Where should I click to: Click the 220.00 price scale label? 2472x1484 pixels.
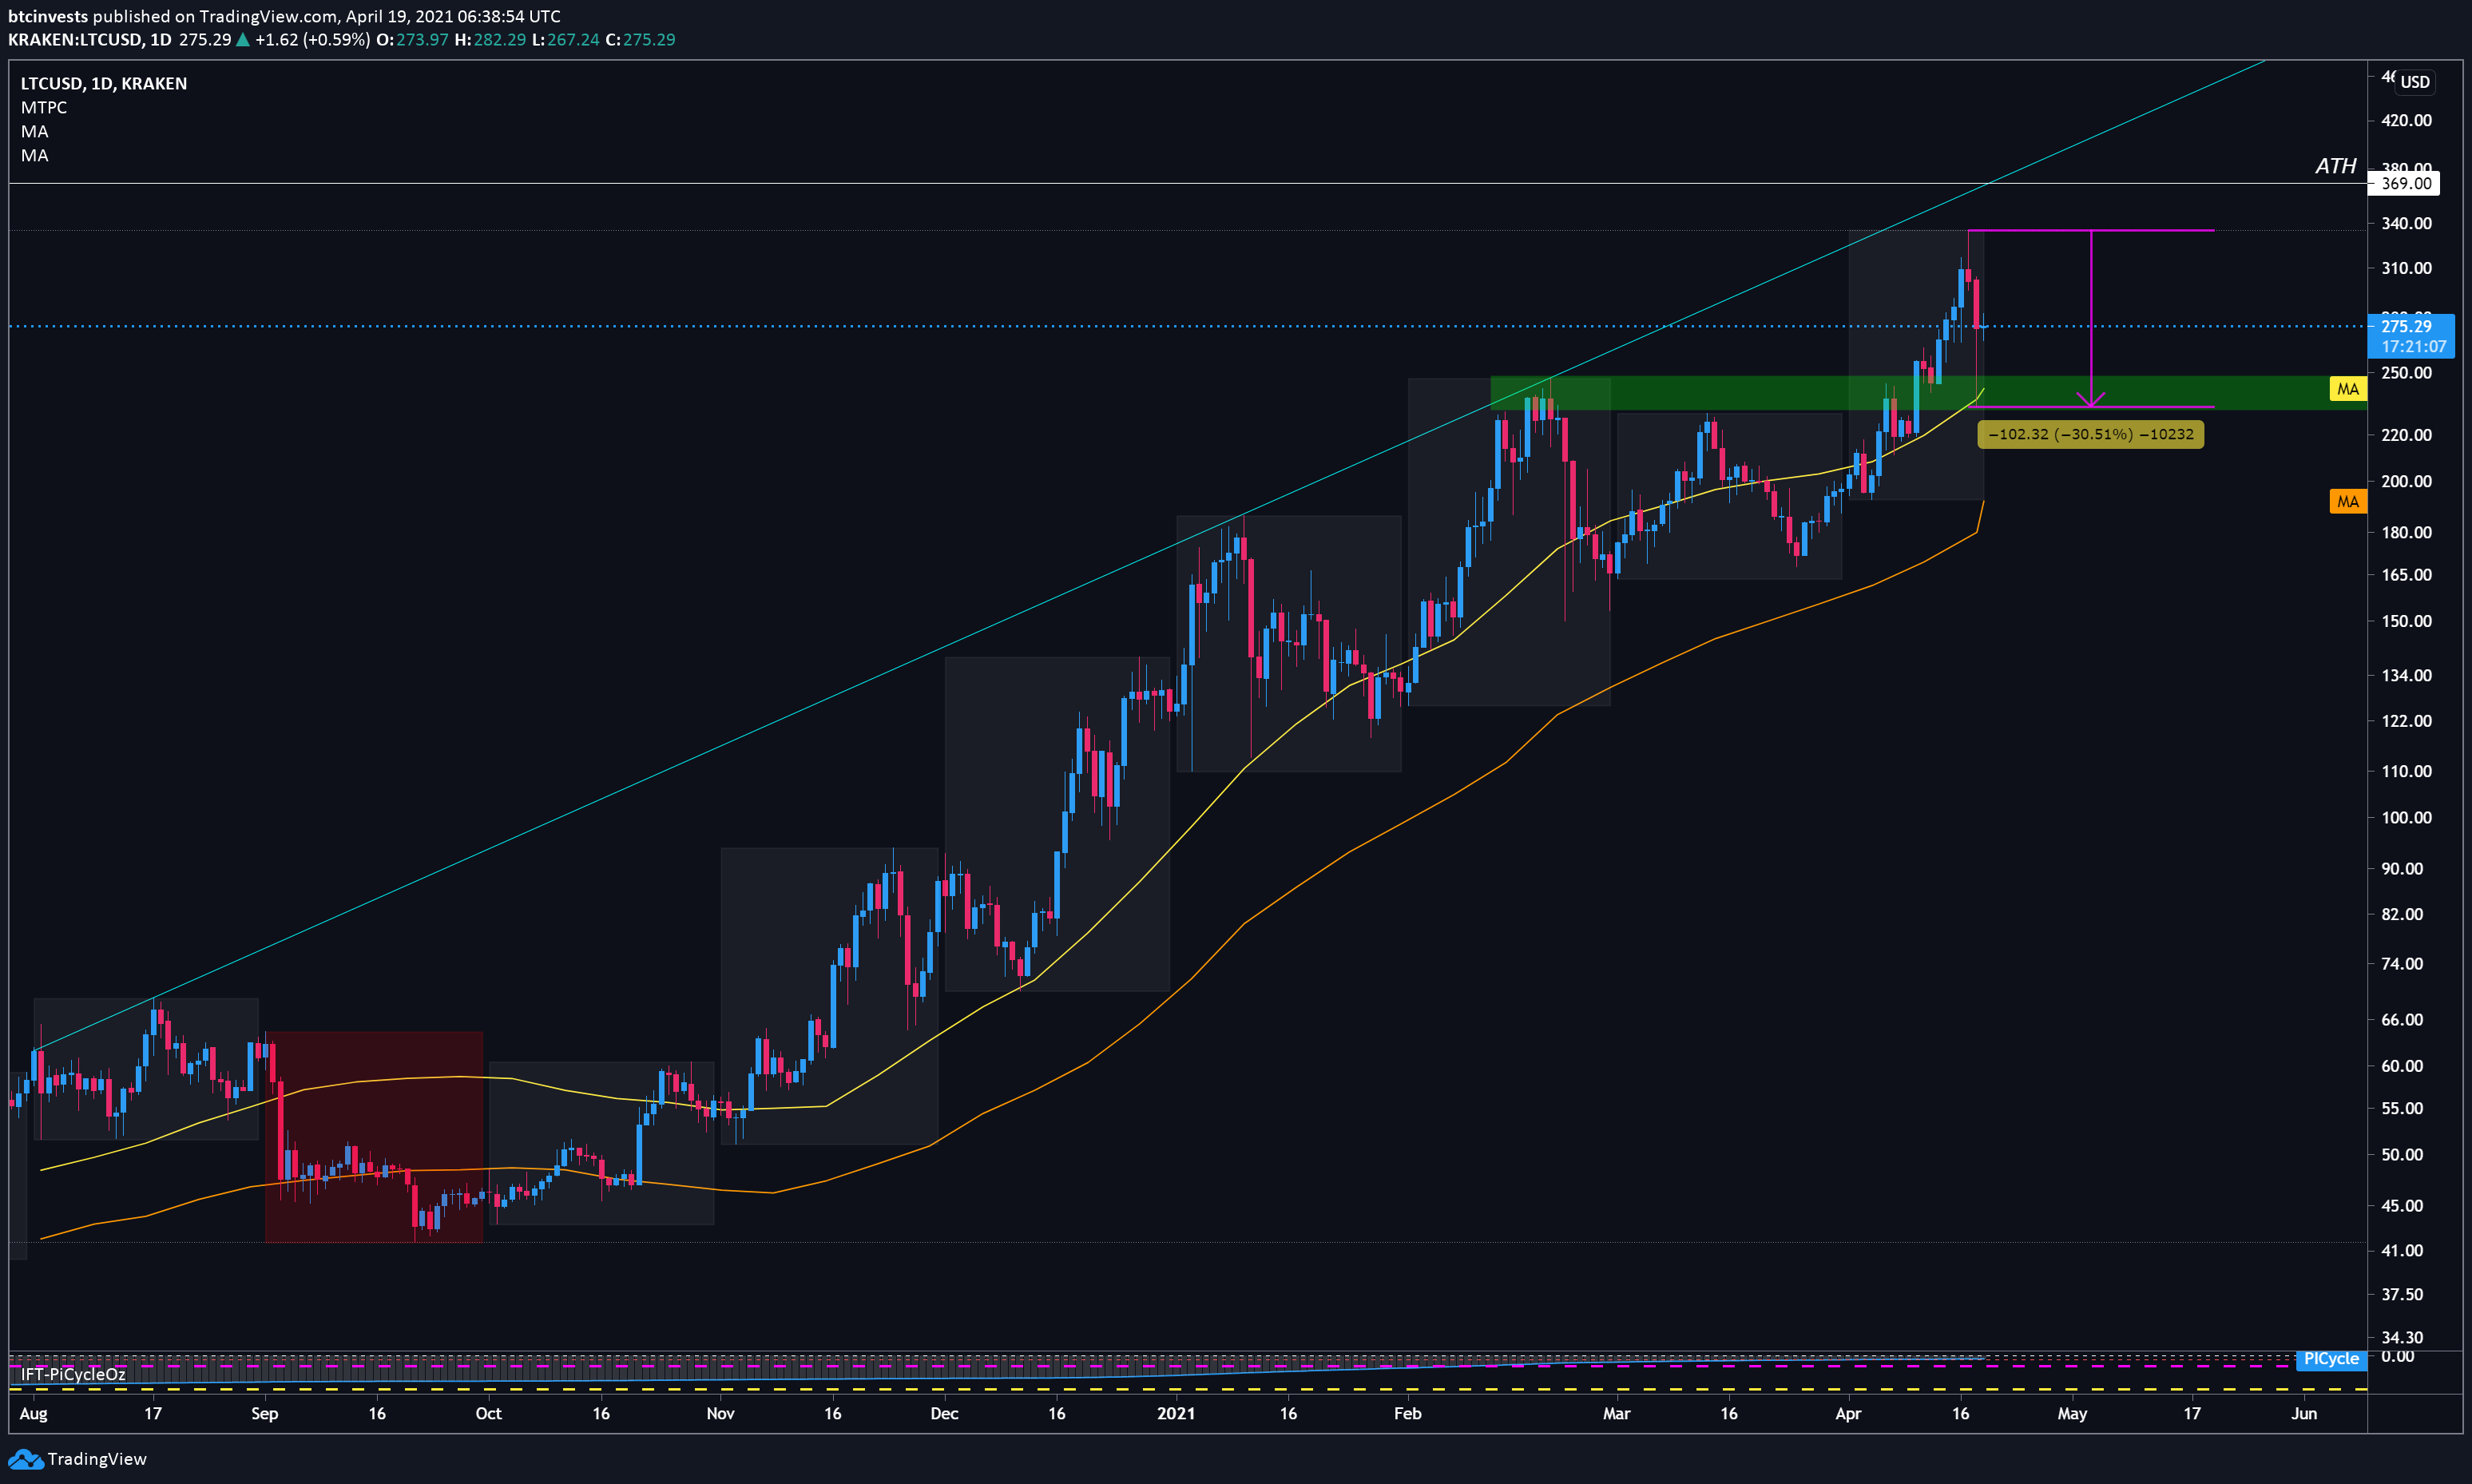[x=2406, y=435]
